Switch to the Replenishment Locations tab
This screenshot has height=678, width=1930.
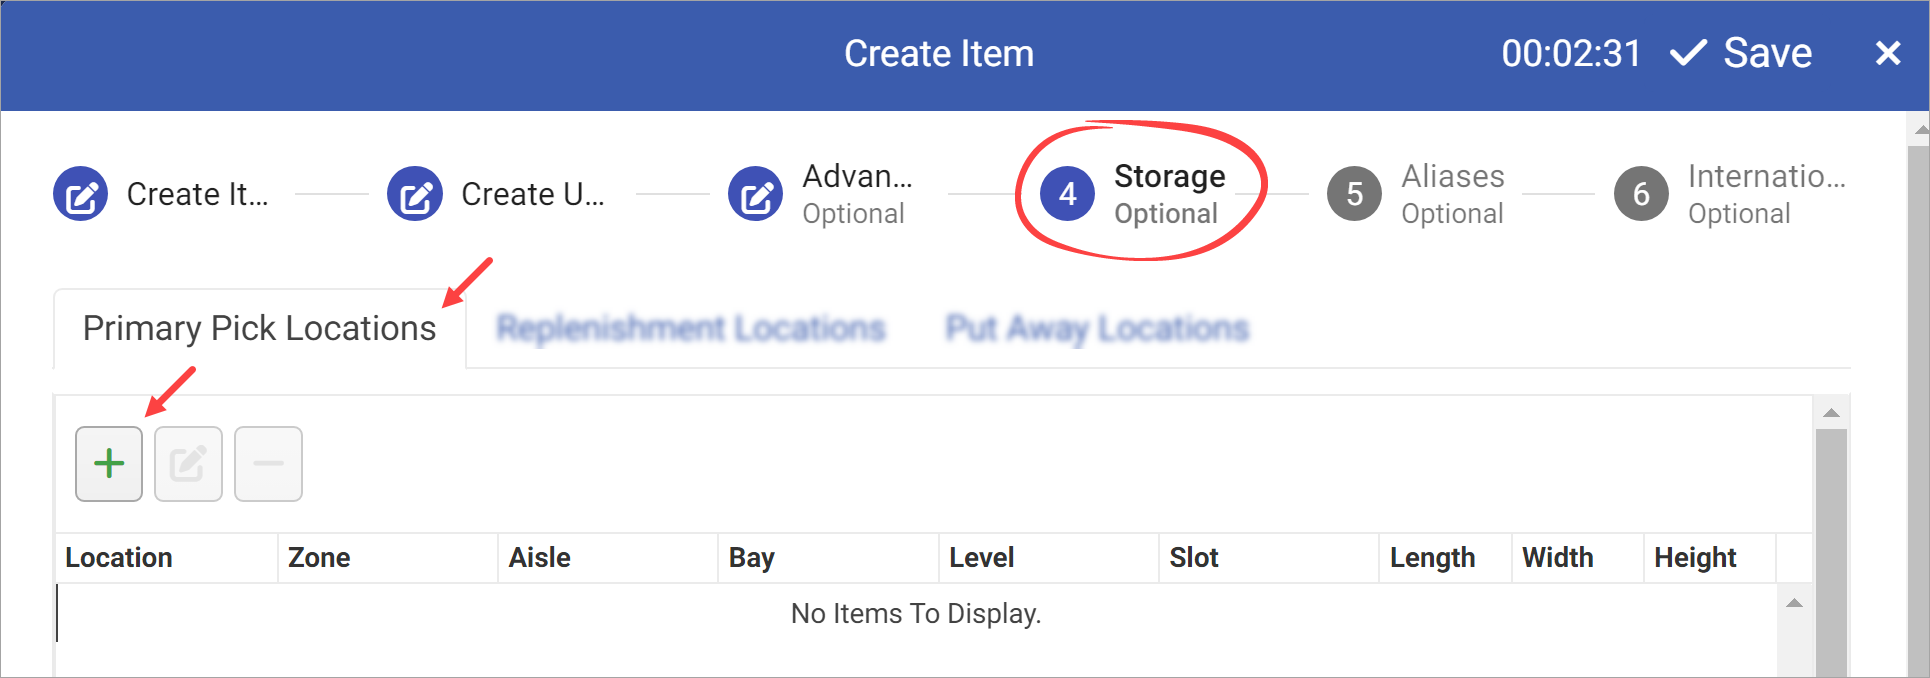pos(691,327)
